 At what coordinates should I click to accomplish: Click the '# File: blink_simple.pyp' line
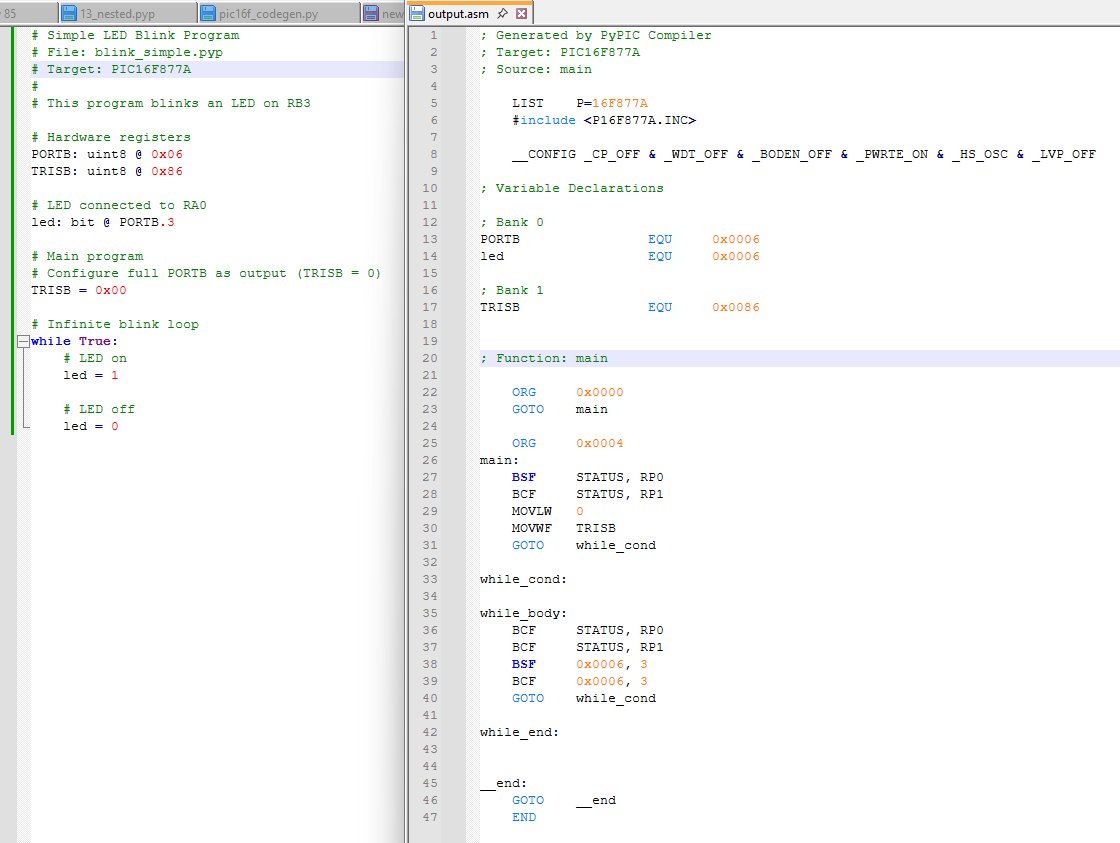(x=127, y=52)
